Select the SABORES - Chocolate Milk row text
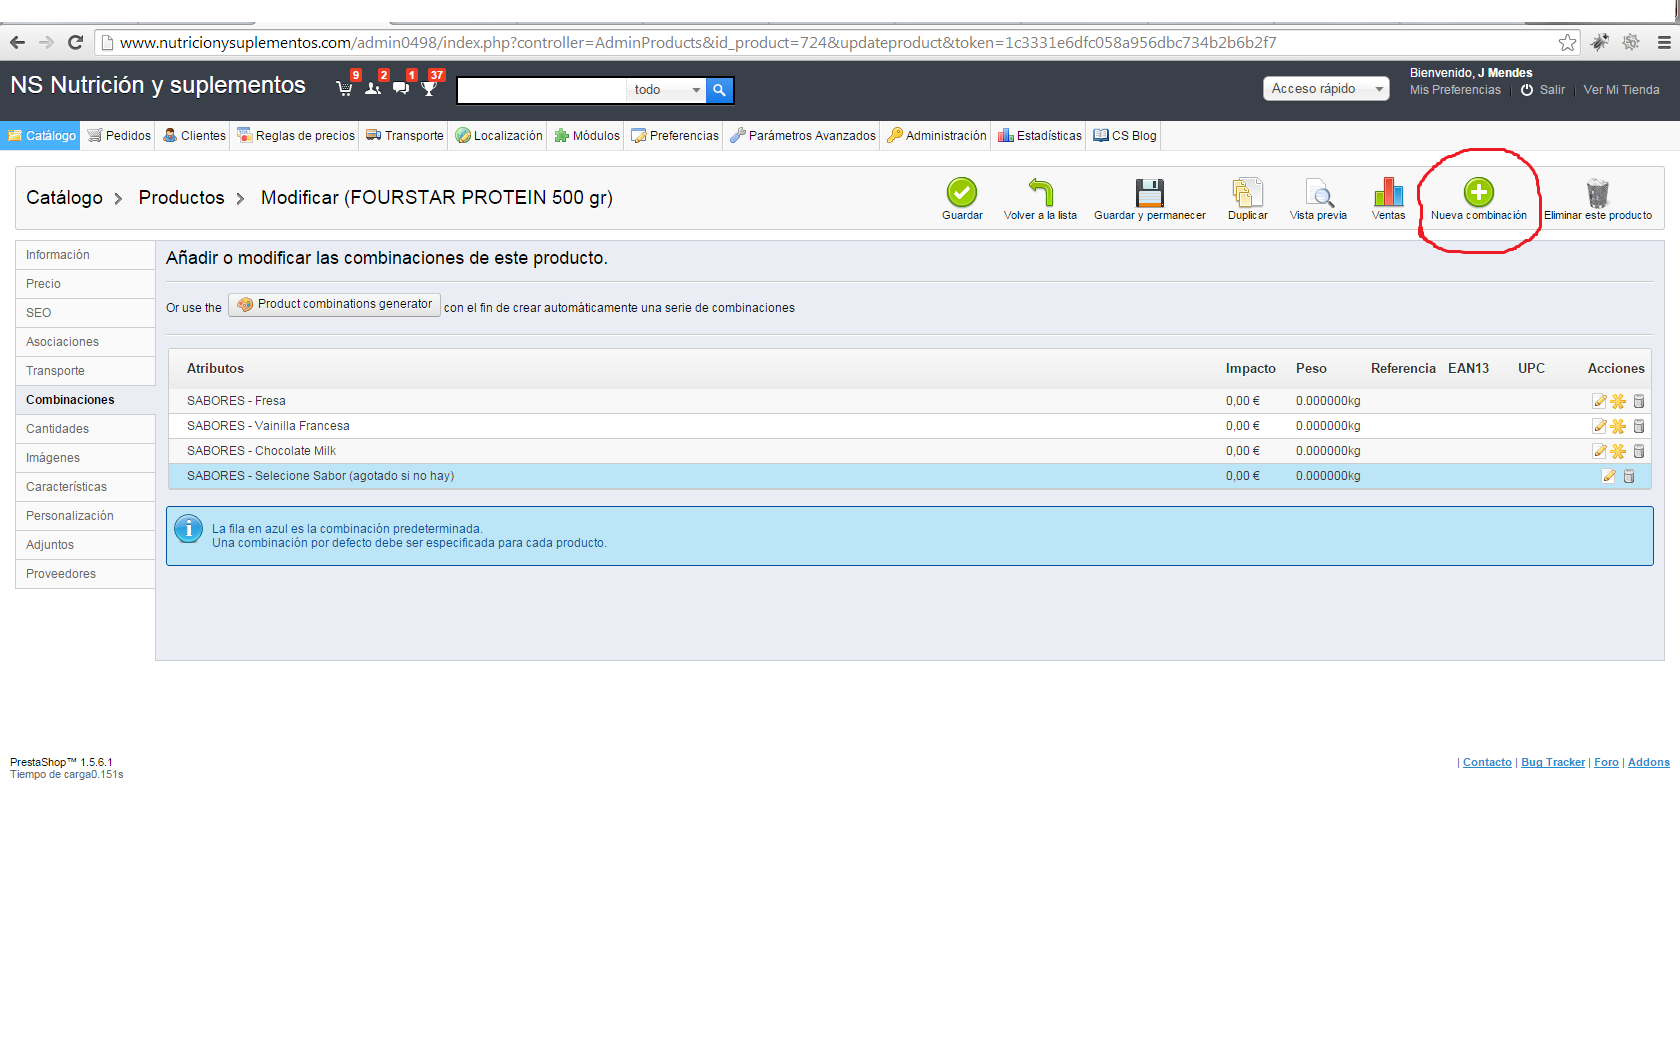This screenshot has height=1050, width=1680. [261, 451]
